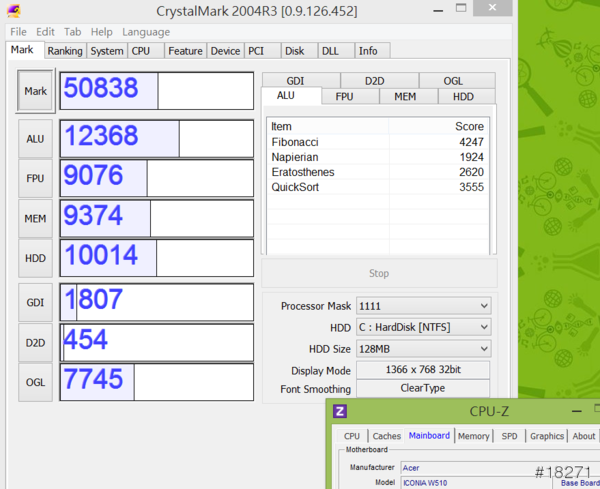600x489 pixels.
Task: Launch the OGL benchmark
Action: pos(35,381)
